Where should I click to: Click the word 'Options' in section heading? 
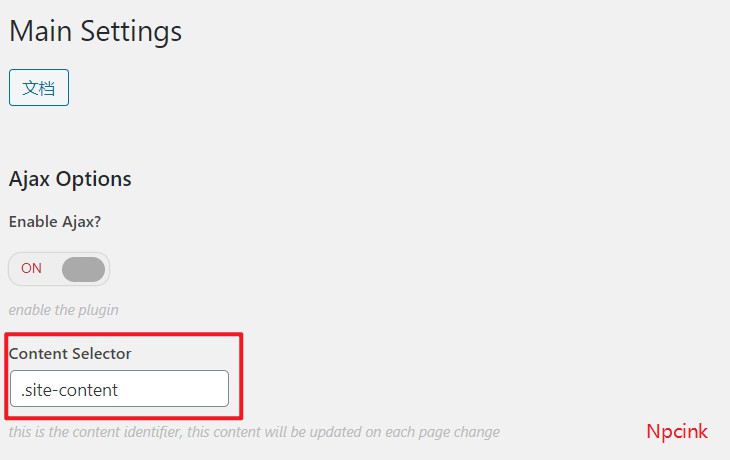pyautogui.click(x=94, y=179)
